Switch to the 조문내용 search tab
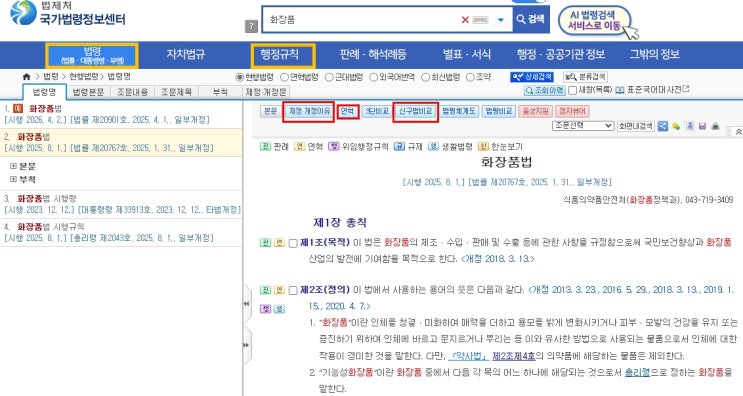 132,92
